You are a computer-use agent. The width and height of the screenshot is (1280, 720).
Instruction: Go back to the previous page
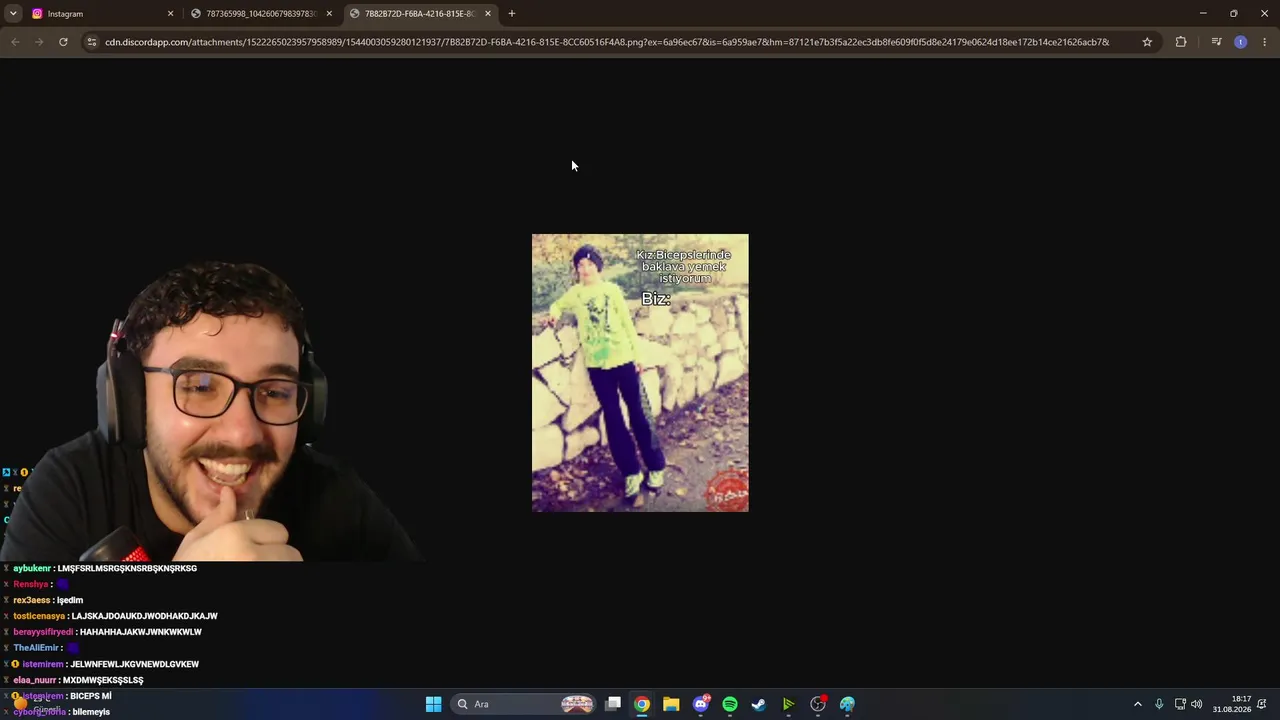coord(15,42)
